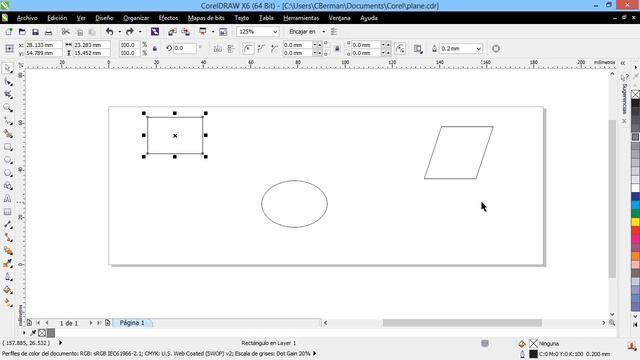Screen dimensions: 640x360
Task: Select the Pick tool in toolbox
Action: click(8, 69)
